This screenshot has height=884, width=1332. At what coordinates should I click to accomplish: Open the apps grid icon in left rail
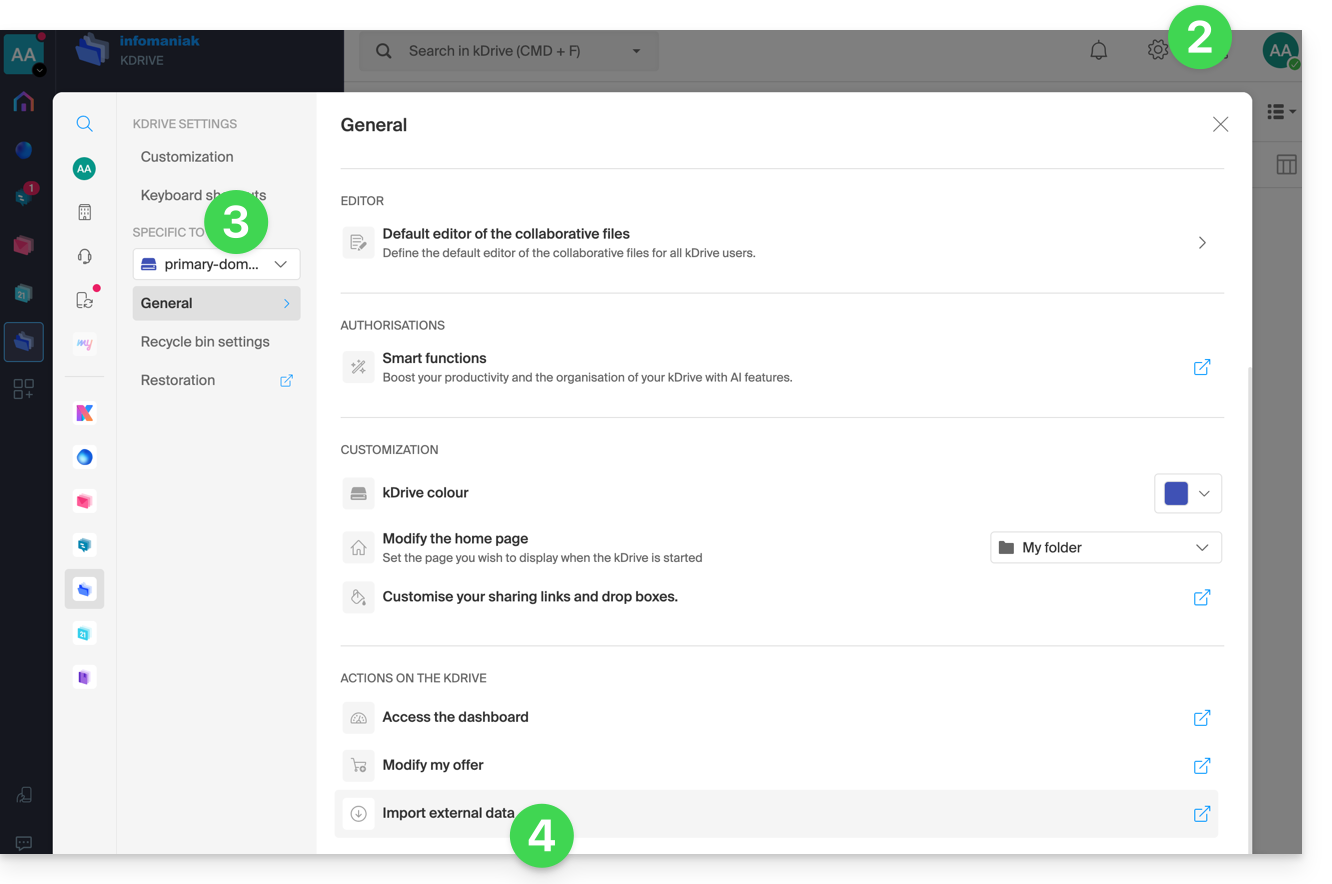24,389
